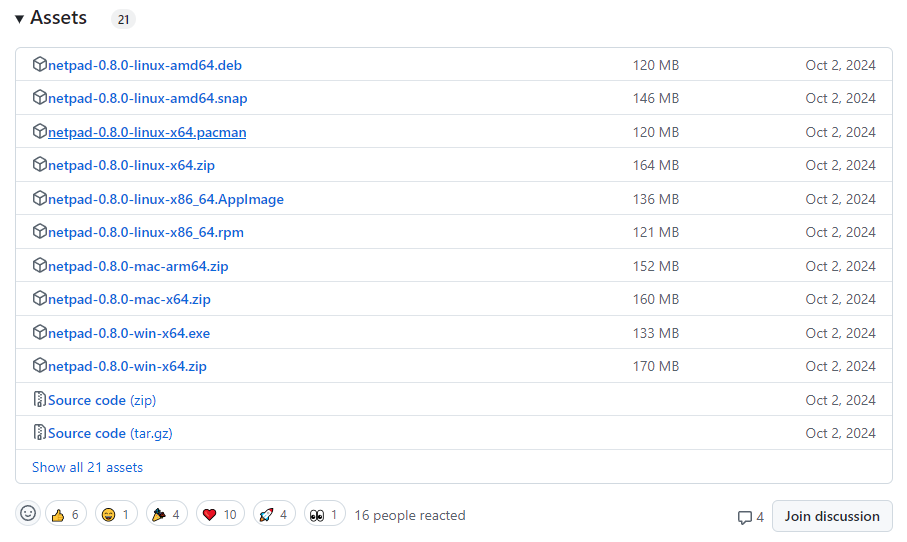Download netpad-0.8.0-linux-amd64.deb

(145, 65)
